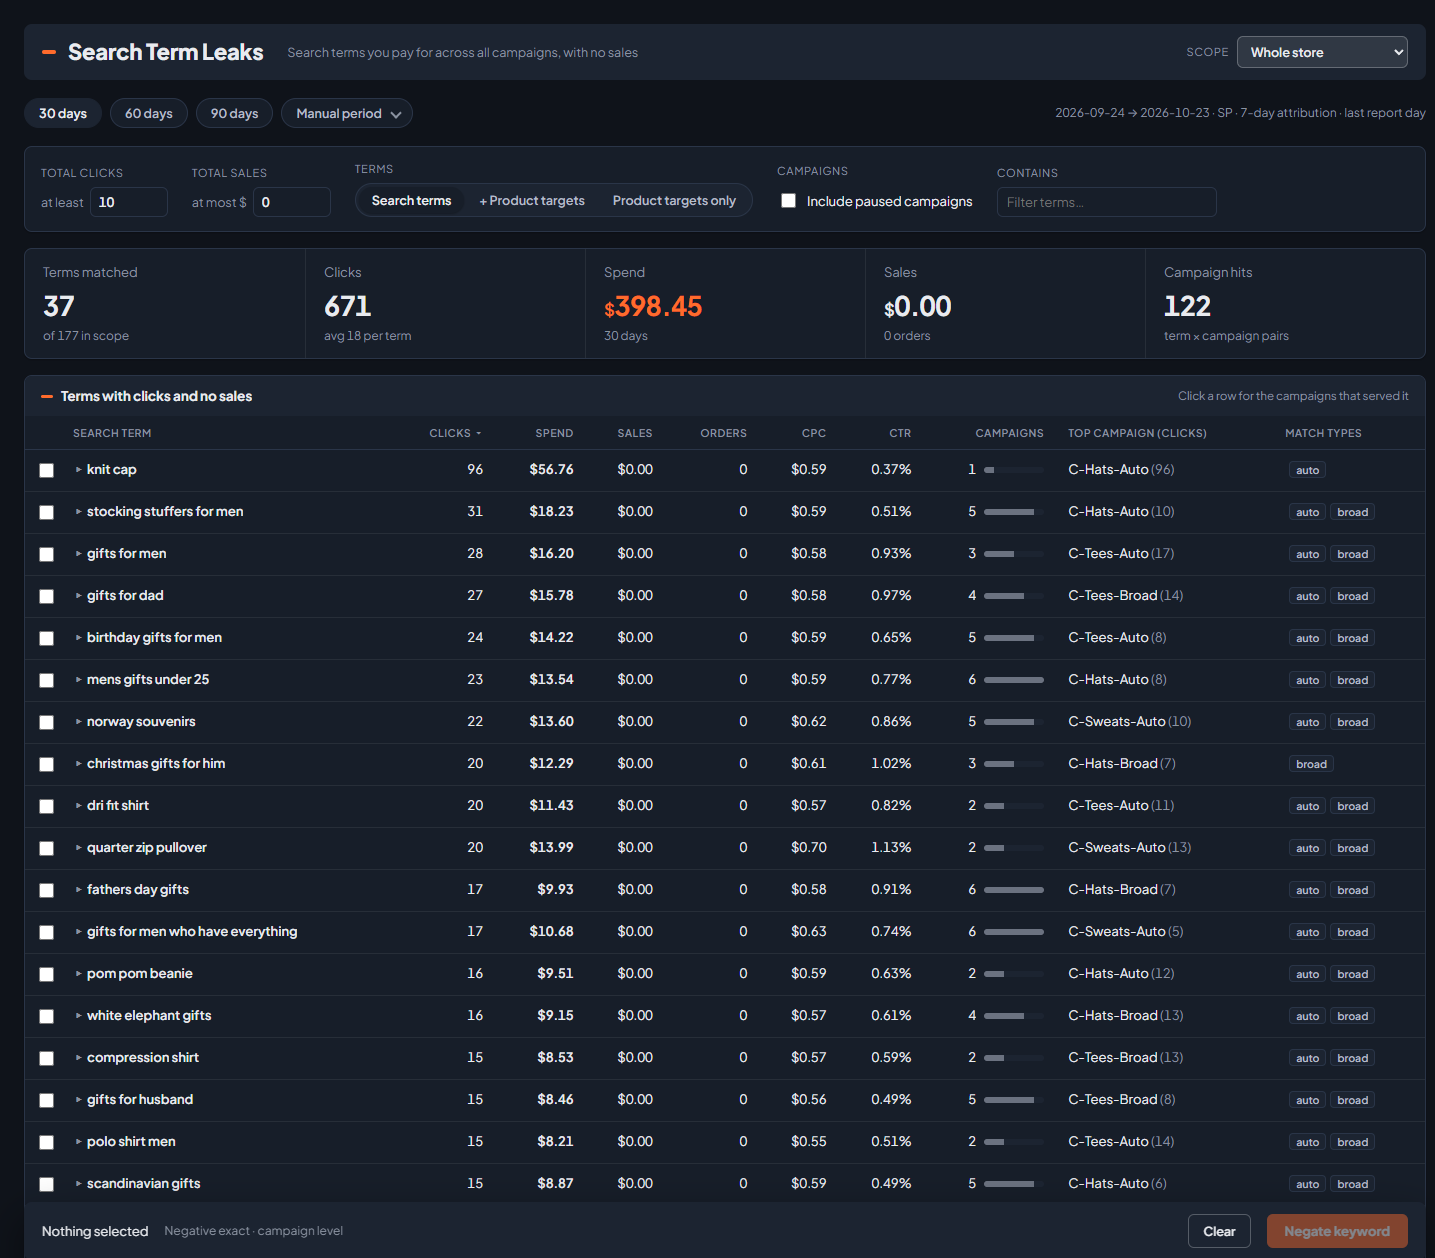Open the Whole store scope dropdown

1322,52
